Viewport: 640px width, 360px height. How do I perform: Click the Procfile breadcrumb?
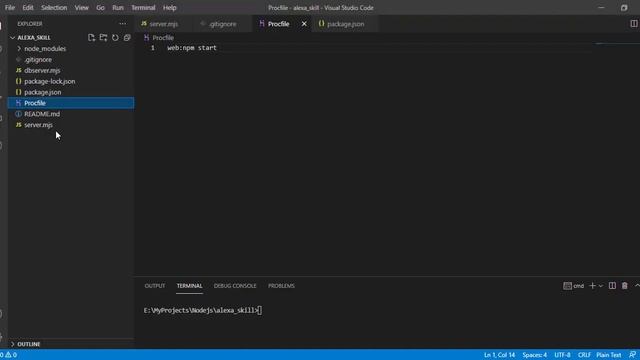point(163,38)
